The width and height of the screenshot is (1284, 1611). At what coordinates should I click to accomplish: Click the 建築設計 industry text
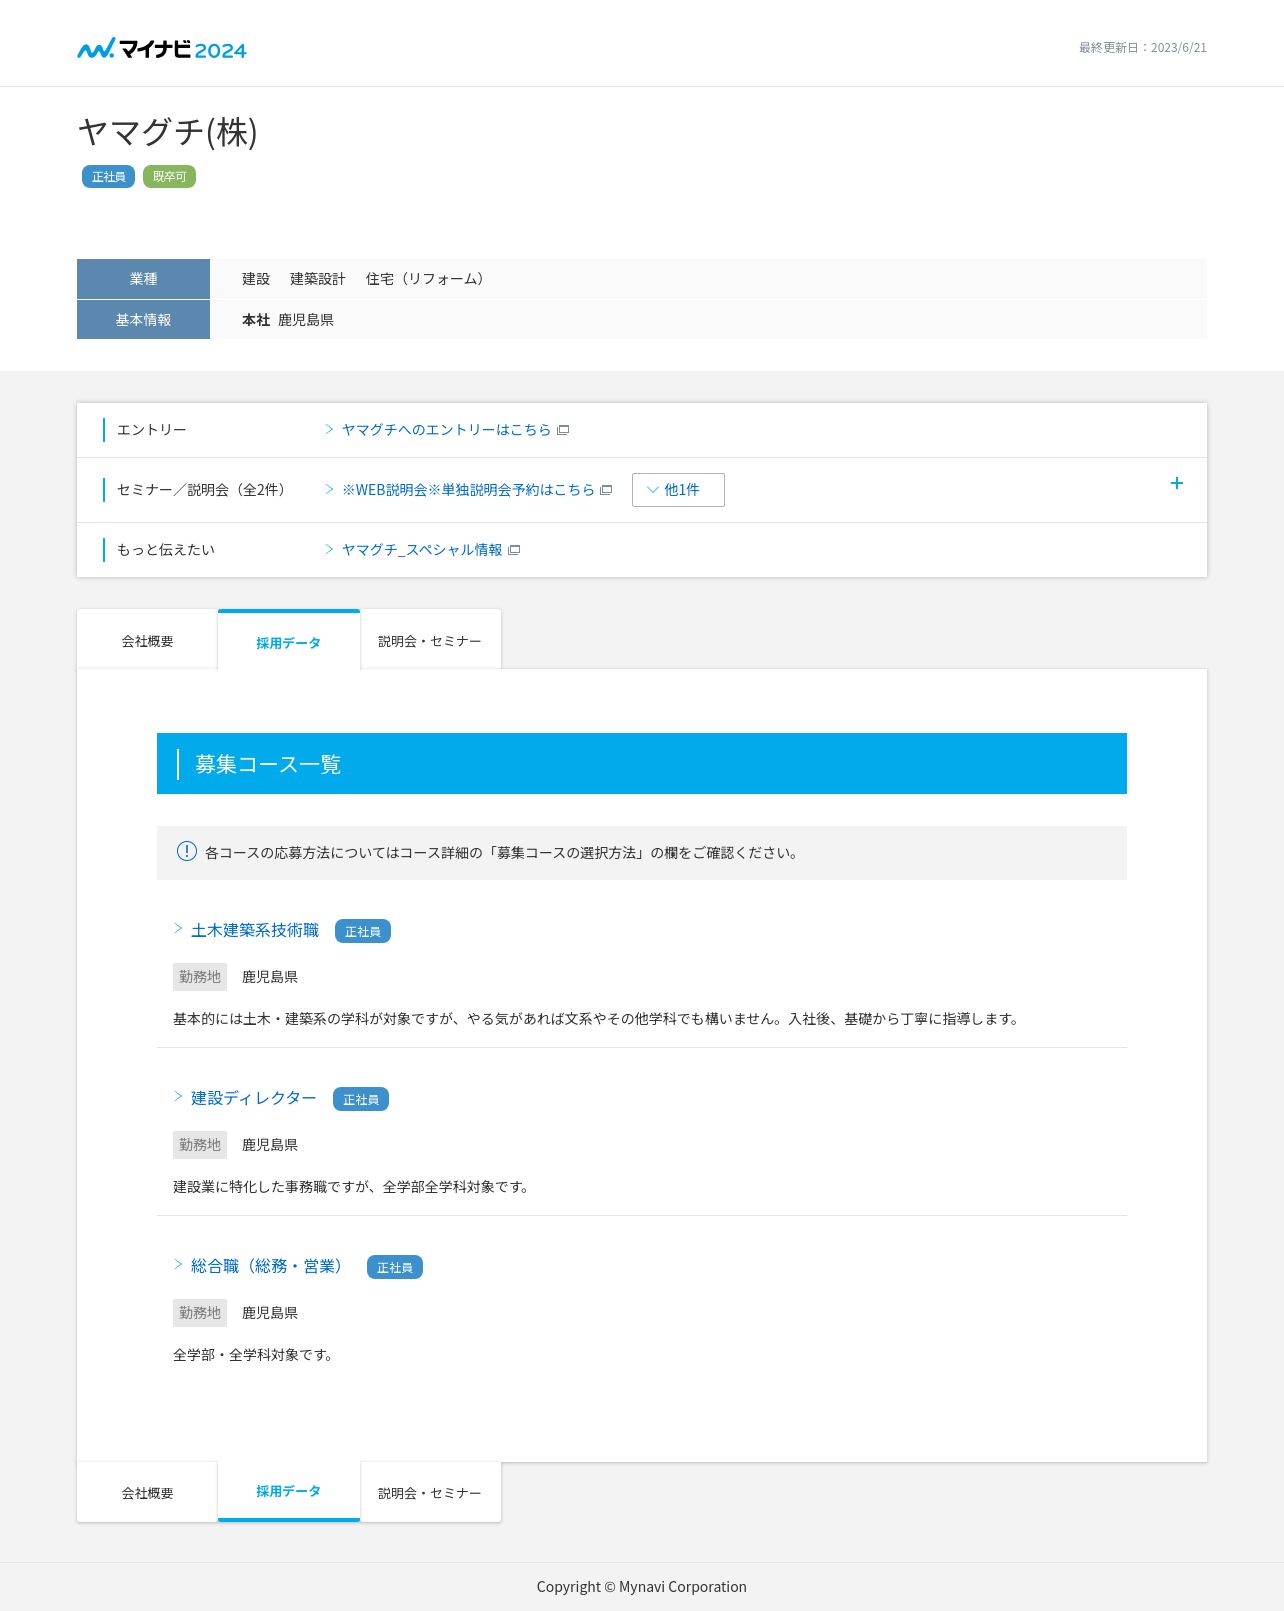tap(318, 279)
